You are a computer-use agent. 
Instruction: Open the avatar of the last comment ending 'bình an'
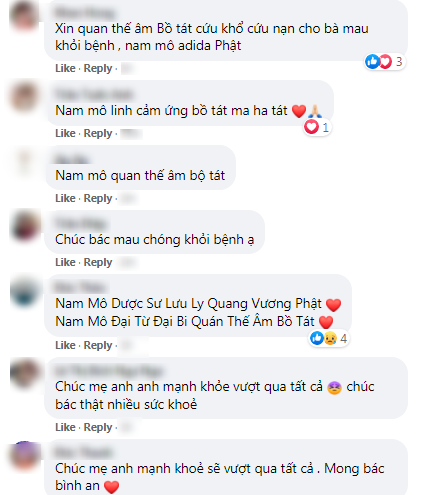[x=25, y=455]
